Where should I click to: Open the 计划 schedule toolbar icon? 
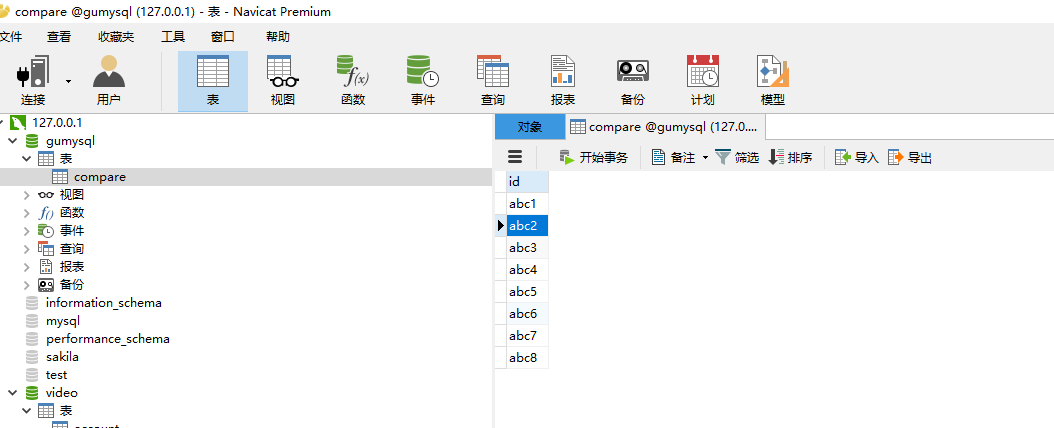[x=702, y=81]
